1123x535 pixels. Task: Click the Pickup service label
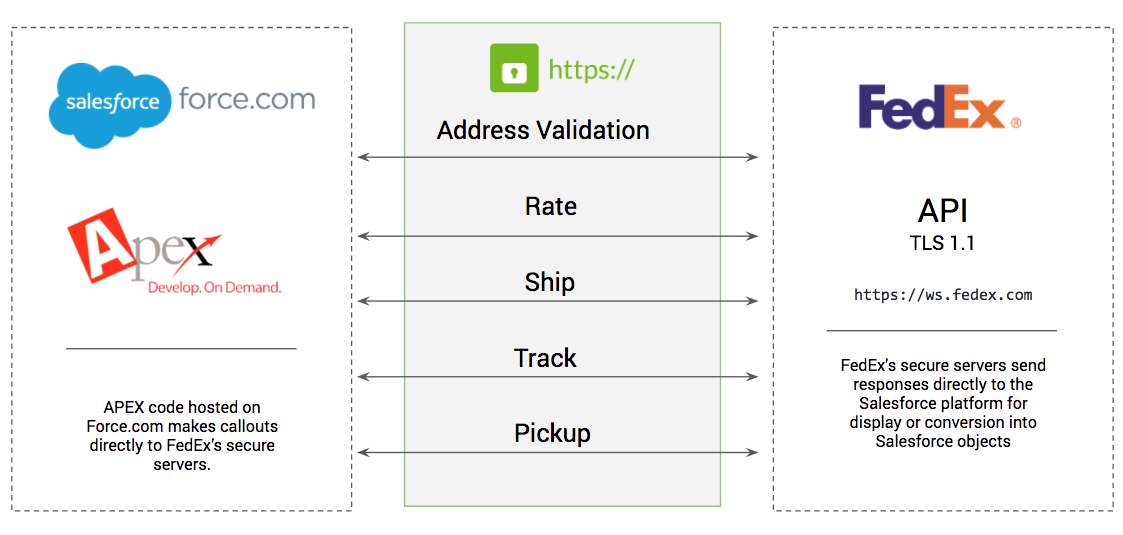click(552, 433)
